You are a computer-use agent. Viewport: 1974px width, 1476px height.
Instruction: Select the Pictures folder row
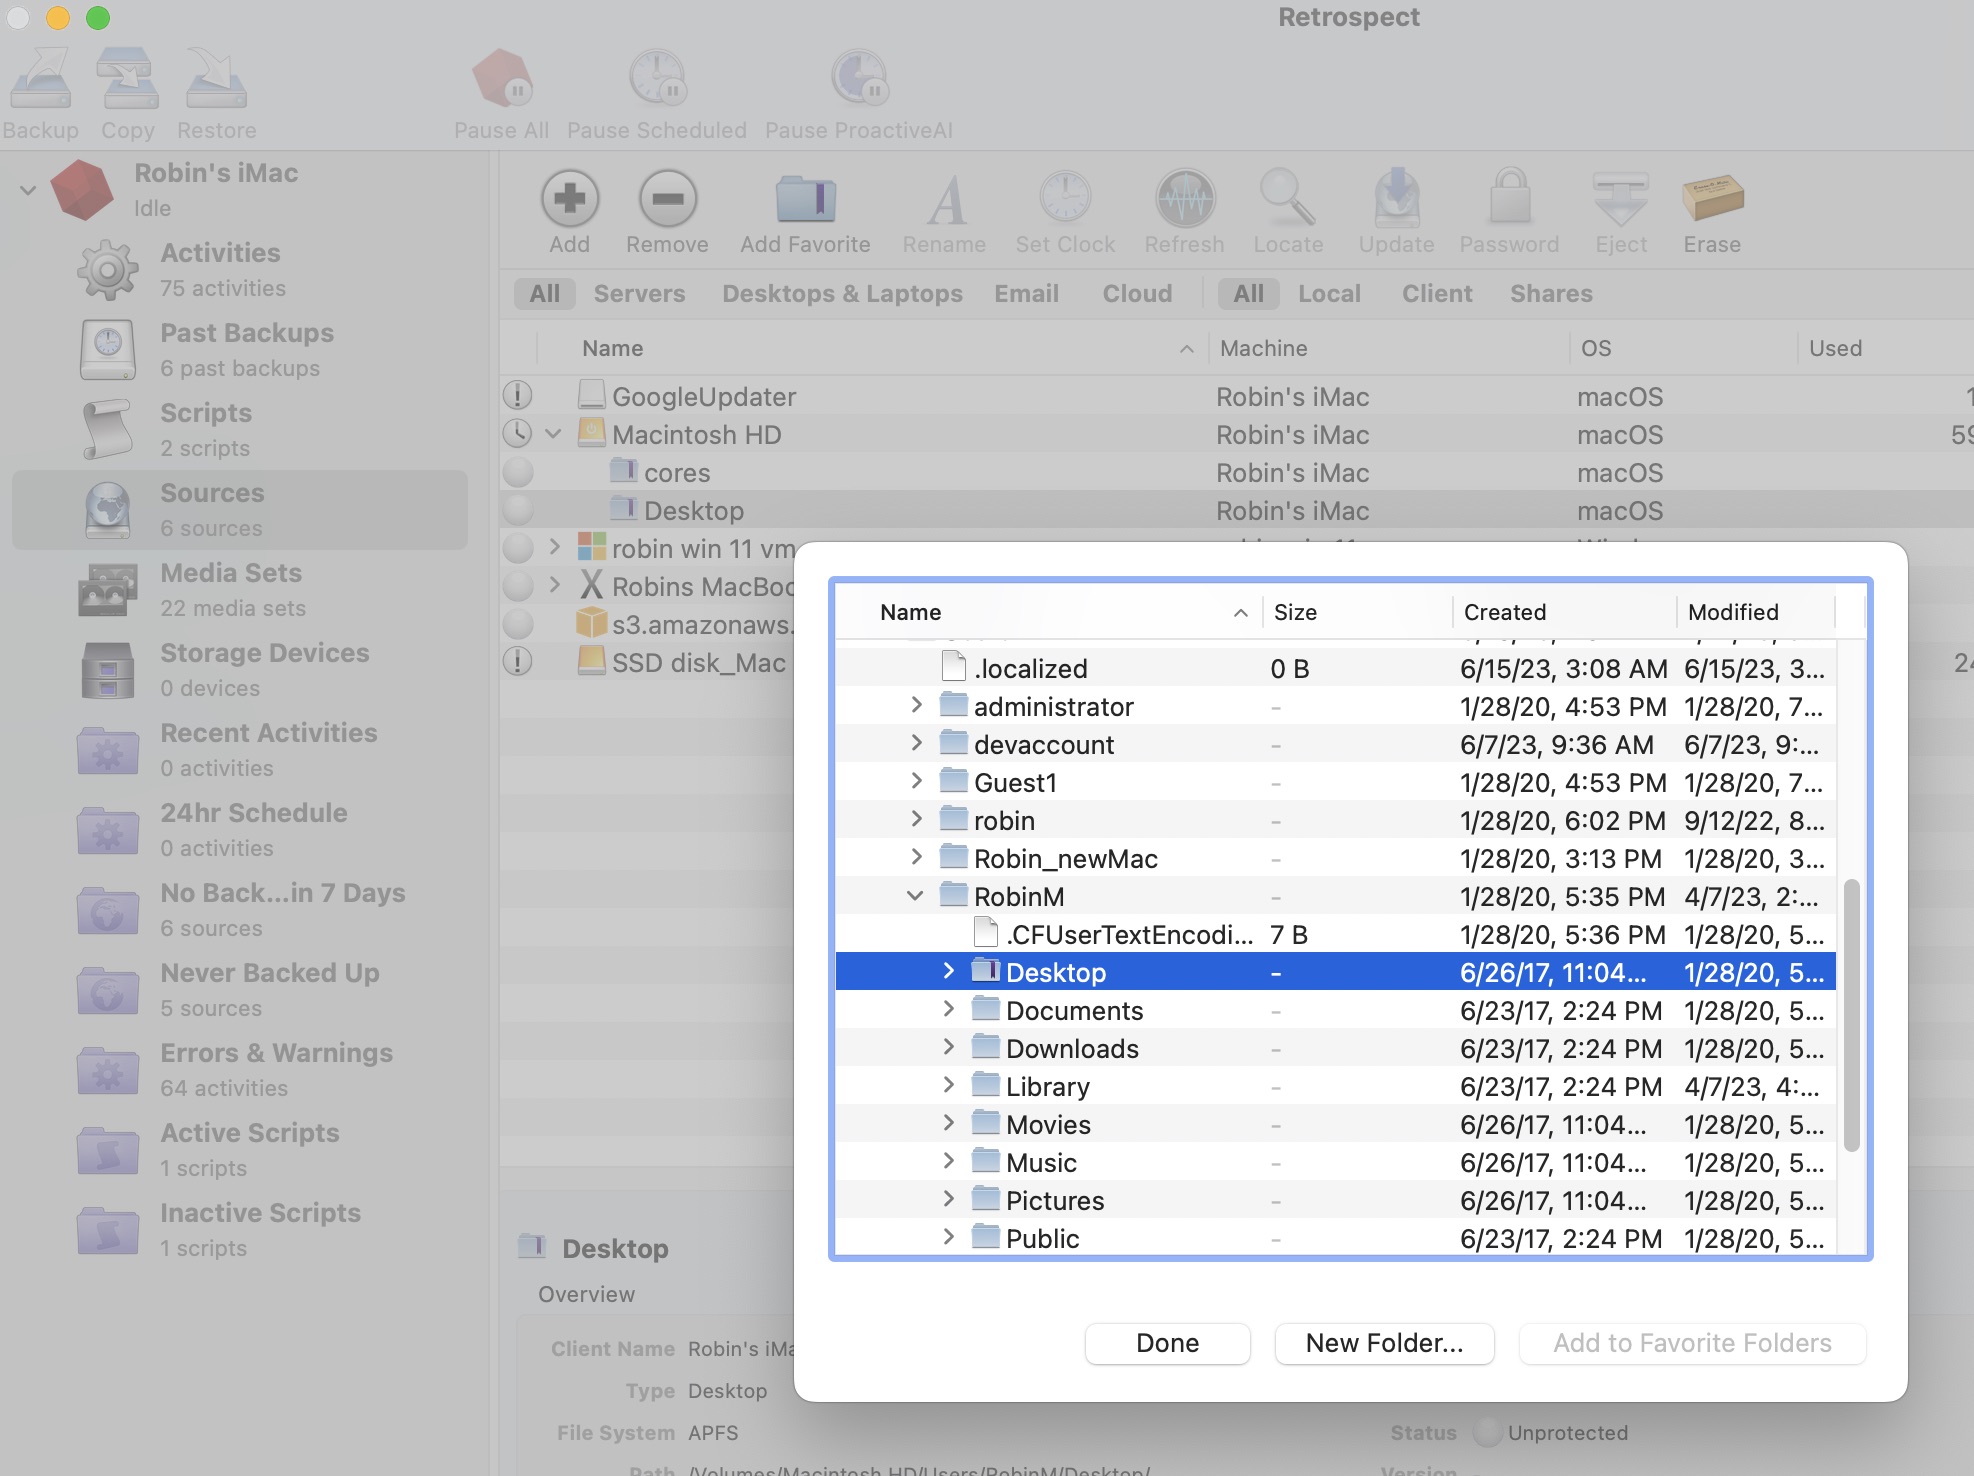coord(1335,1200)
